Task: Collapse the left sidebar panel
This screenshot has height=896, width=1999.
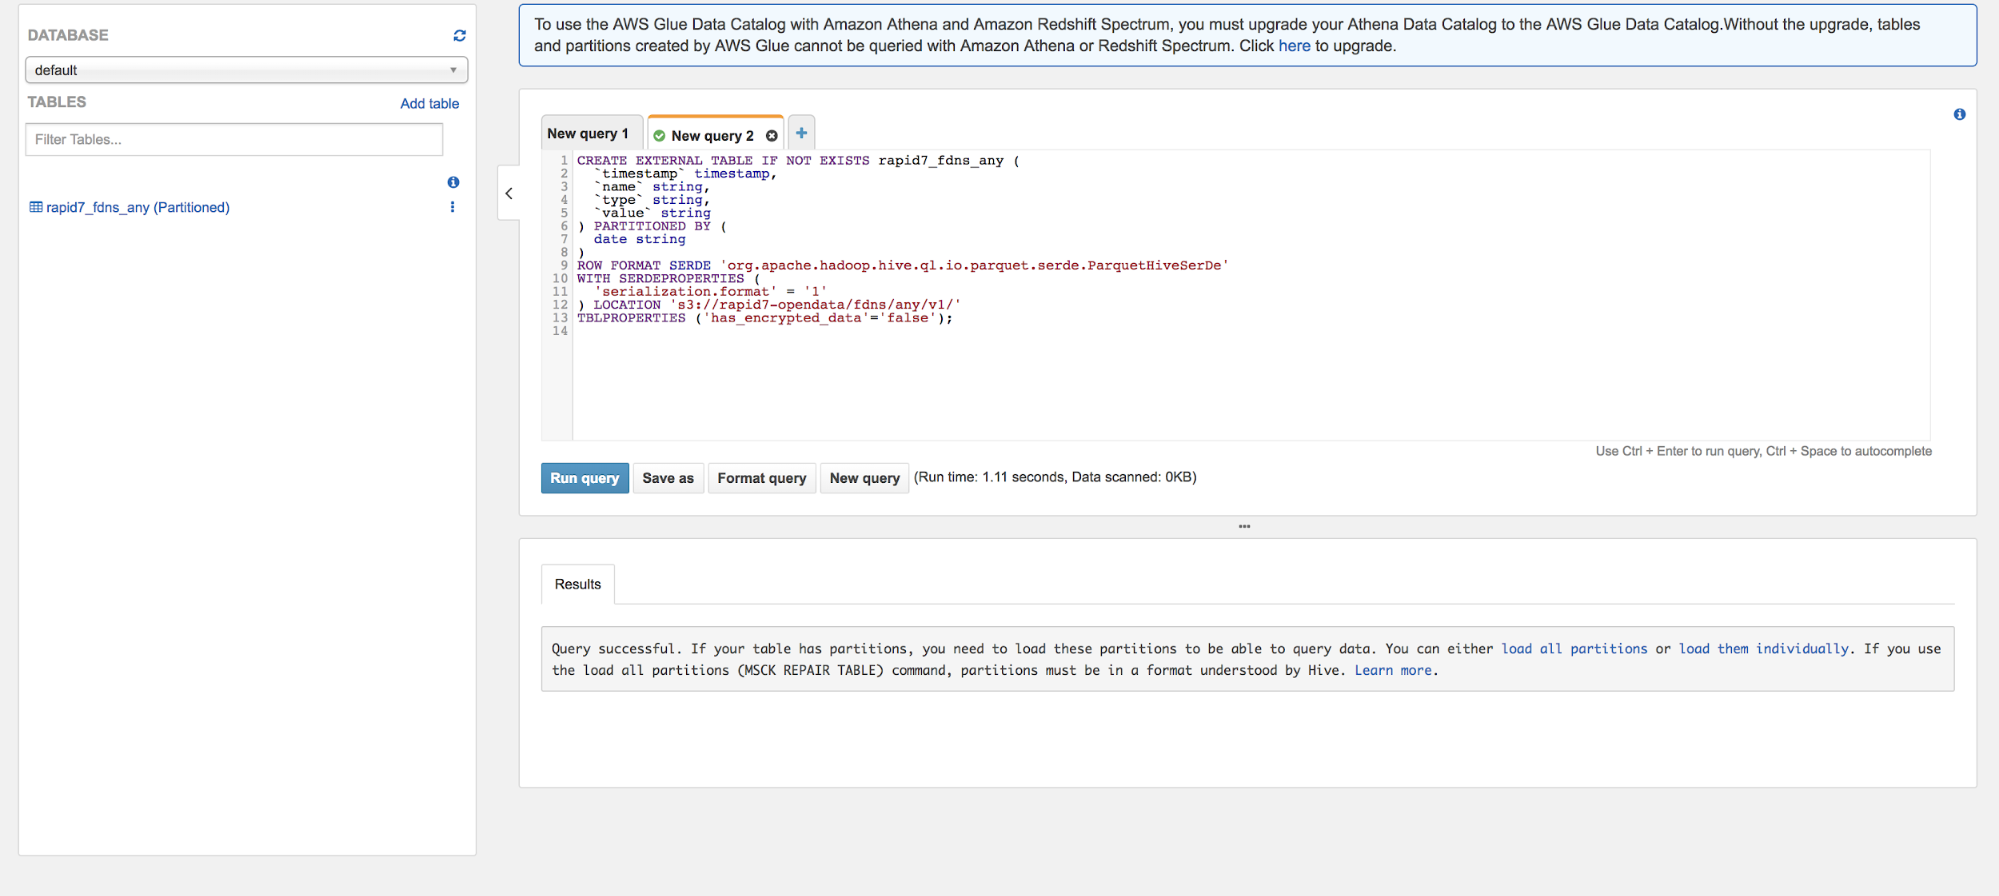Action: point(509,193)
